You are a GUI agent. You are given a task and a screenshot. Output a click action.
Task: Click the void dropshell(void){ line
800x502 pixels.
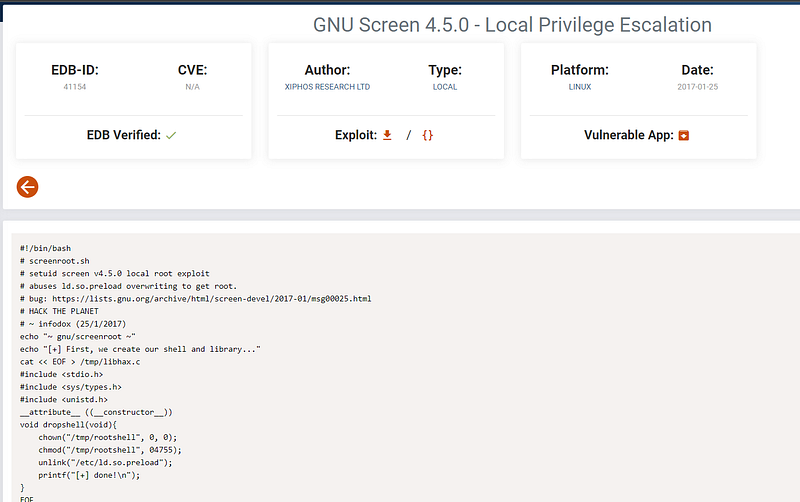(x=68, y=424)
